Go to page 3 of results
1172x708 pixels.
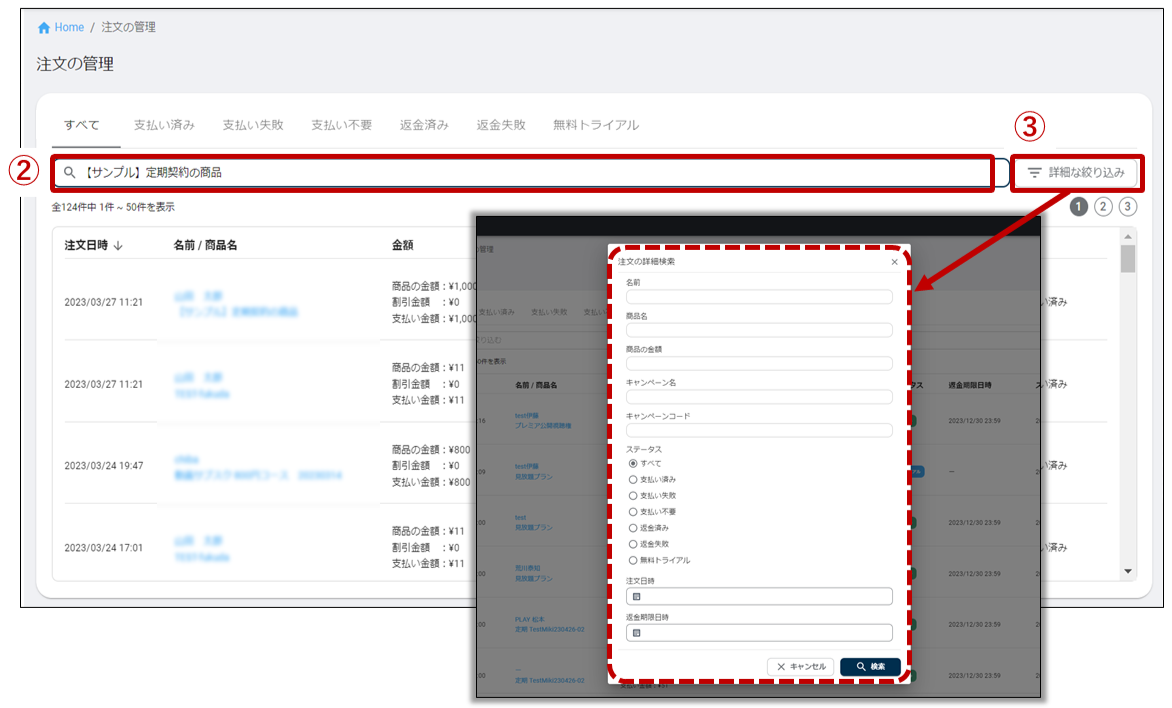(1128, 207)
